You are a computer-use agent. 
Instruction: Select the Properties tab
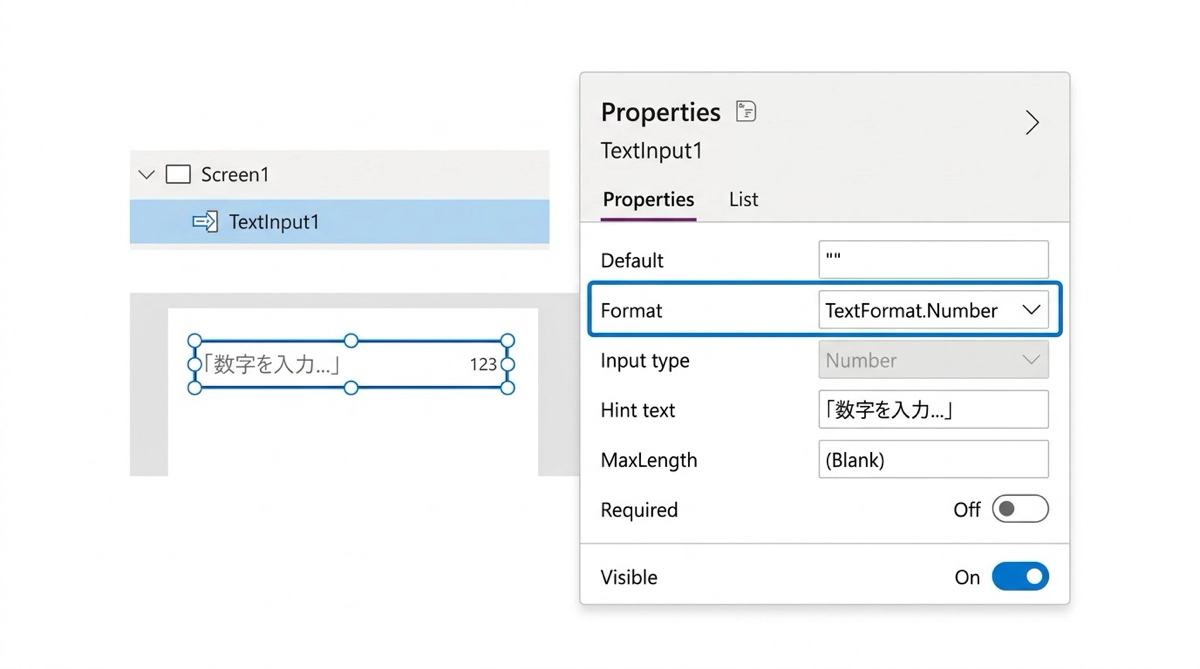click(x=648, y=200)
